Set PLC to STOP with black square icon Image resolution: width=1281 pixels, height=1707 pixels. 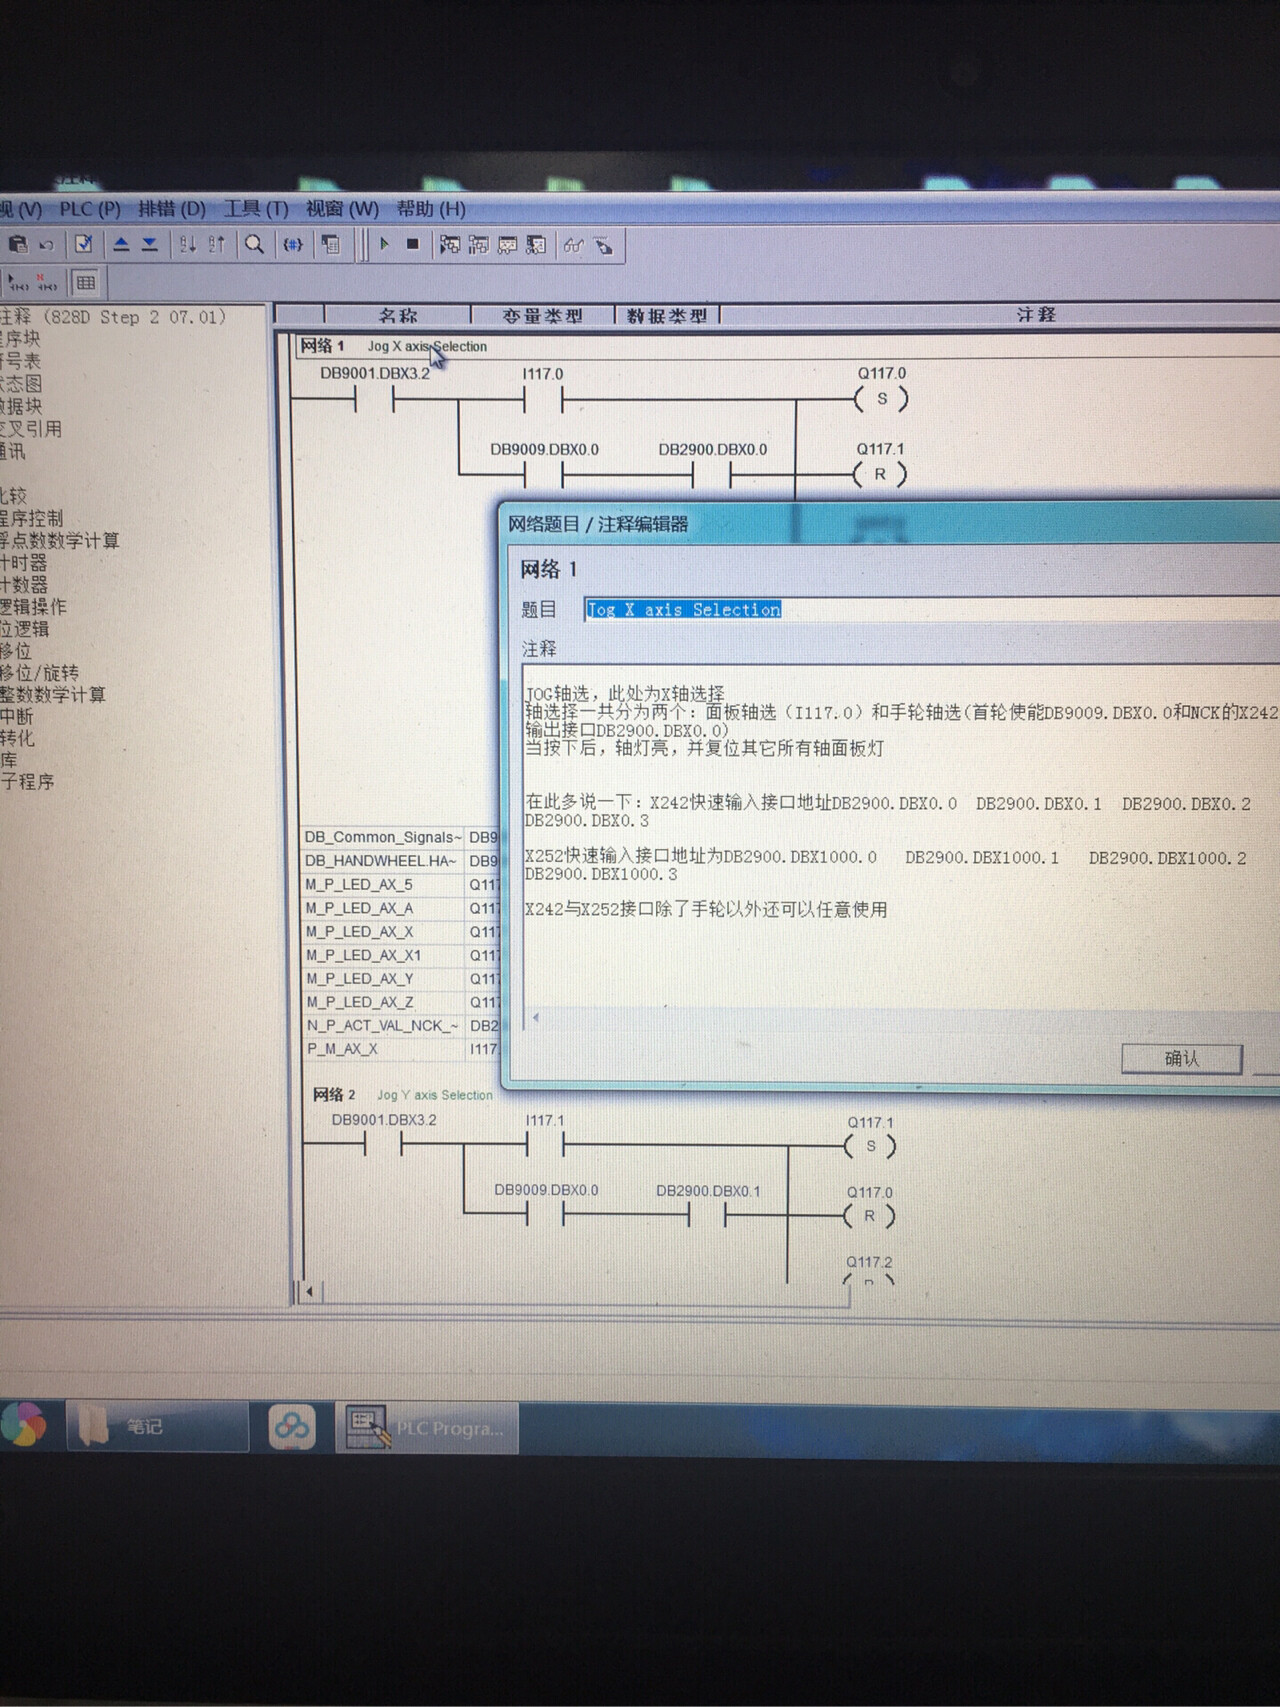(x=412, y=244)
